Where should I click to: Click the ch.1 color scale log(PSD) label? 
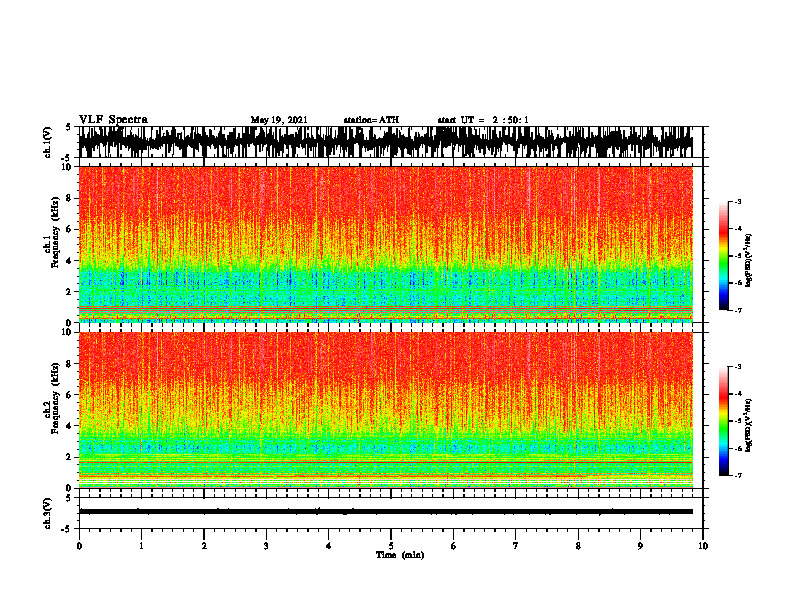749,261
